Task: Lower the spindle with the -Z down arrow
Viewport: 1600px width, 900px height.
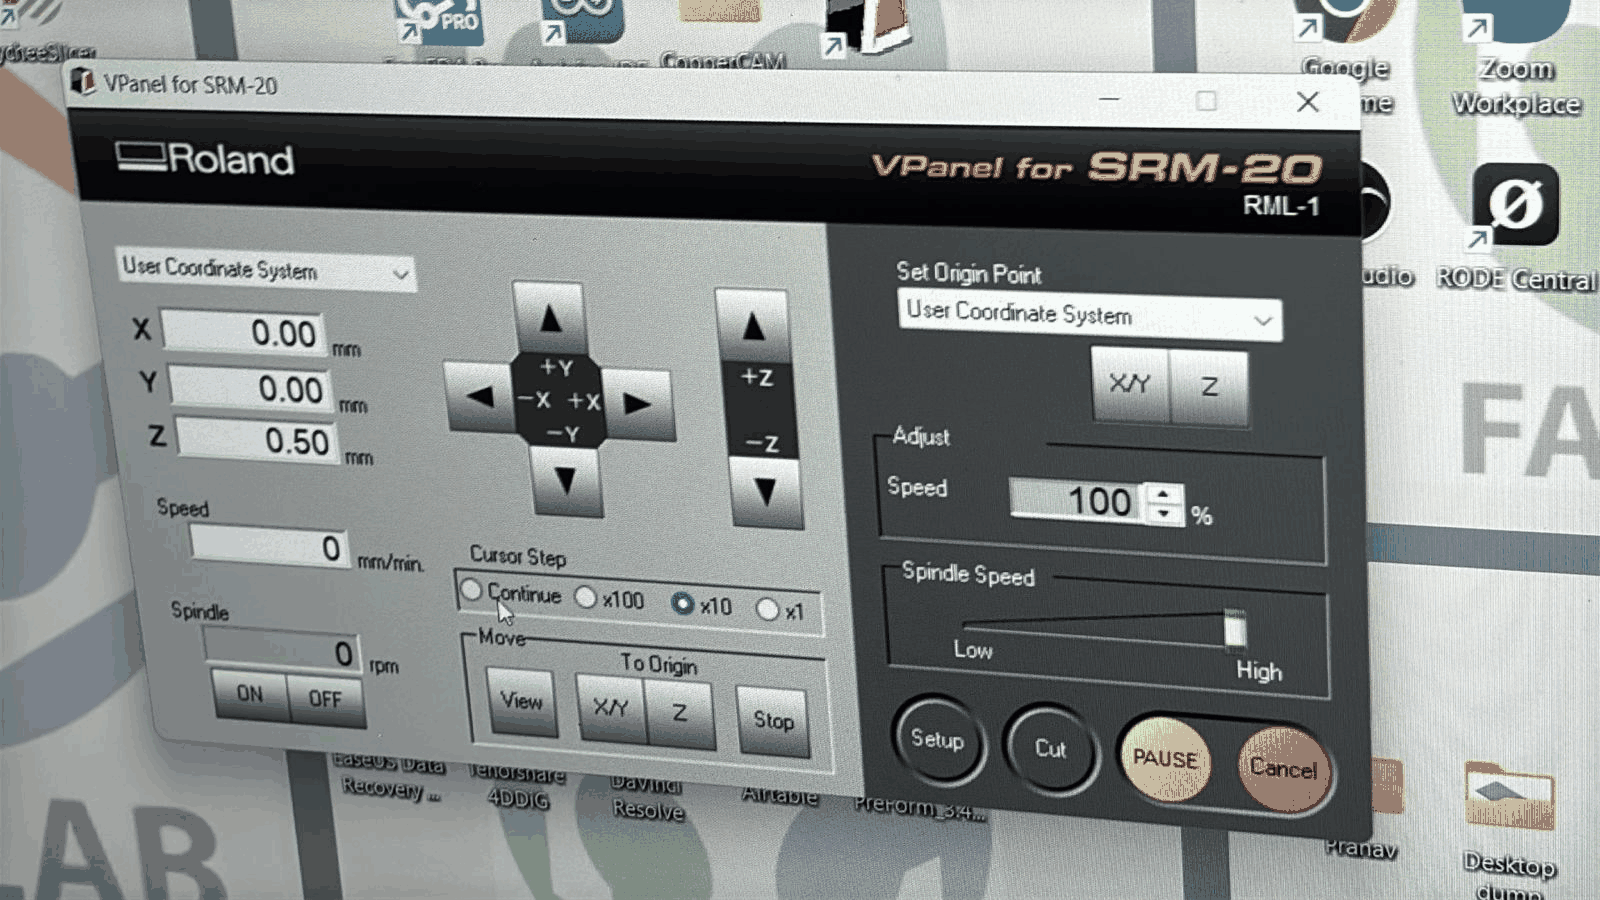Action: (765, 492)
